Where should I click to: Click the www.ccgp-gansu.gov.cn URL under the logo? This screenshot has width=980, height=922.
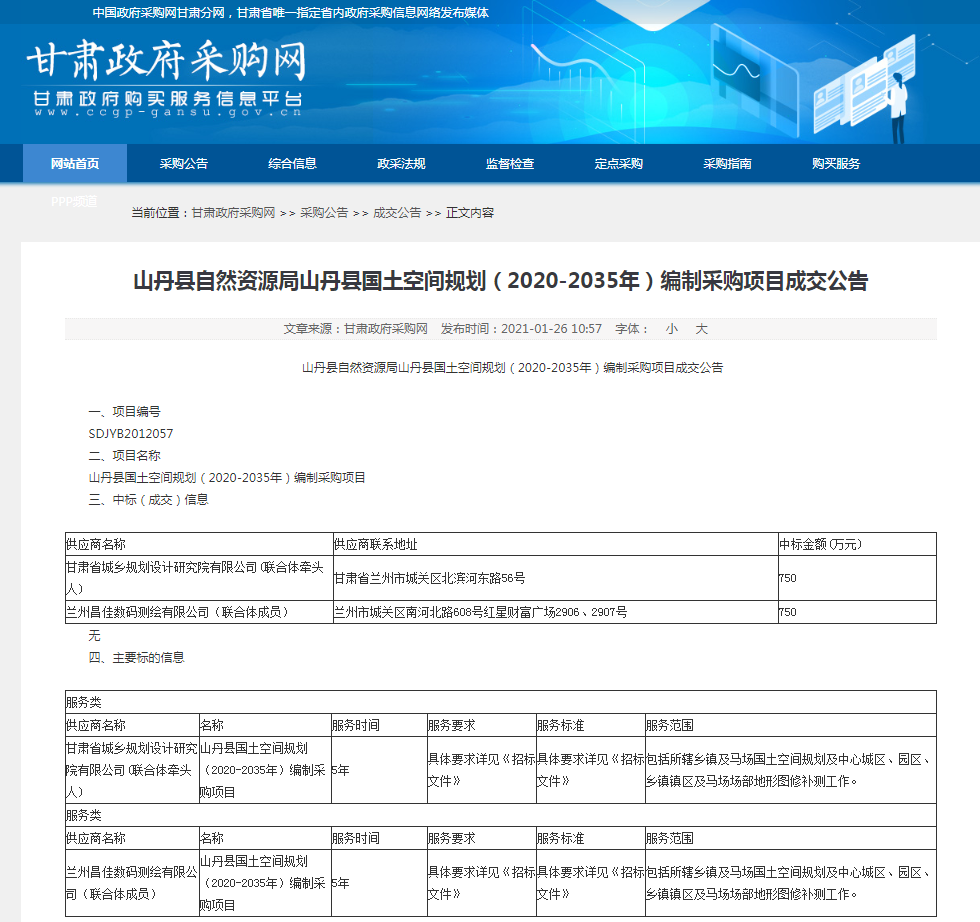click(x=167, y=113)
